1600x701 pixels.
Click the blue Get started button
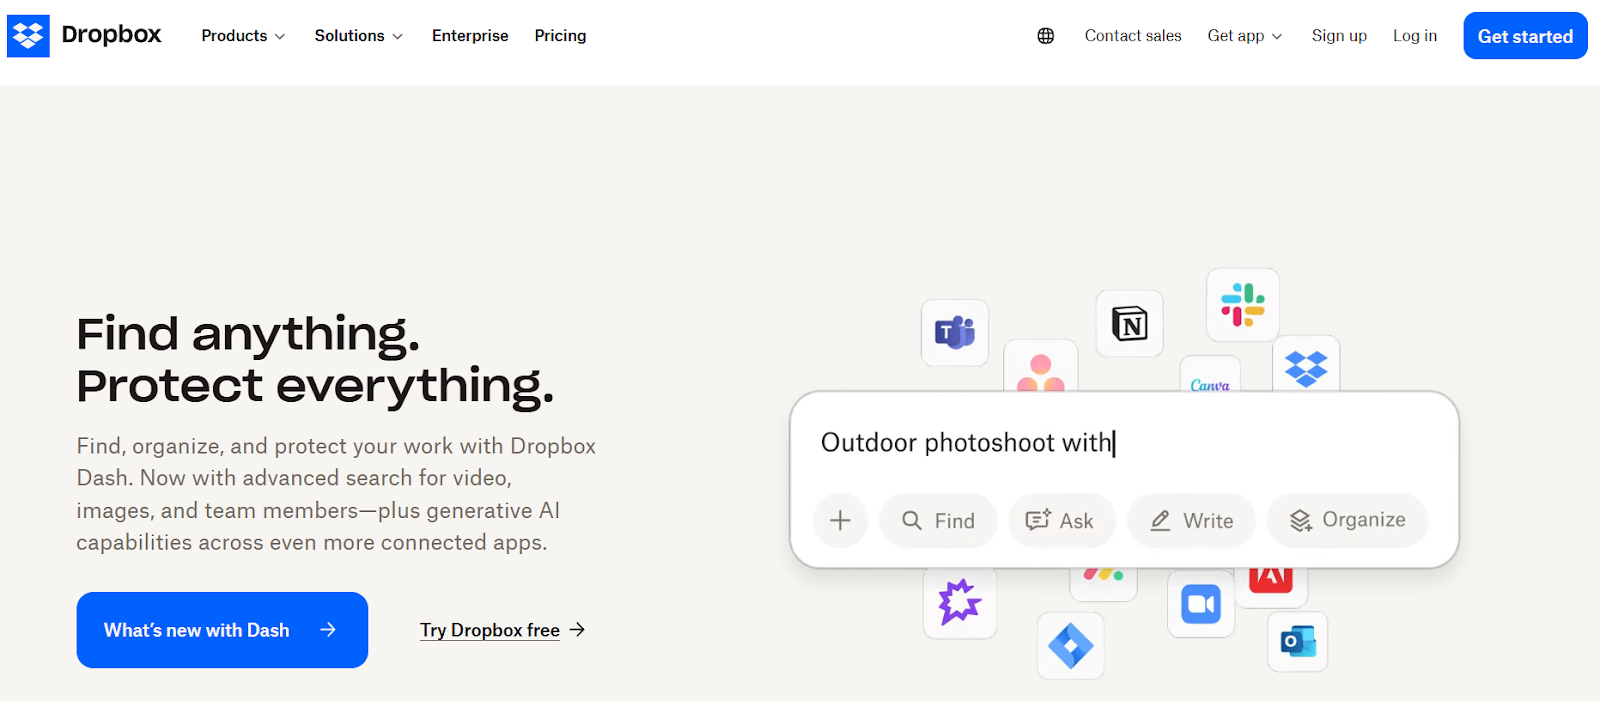tap(1525, 36)
